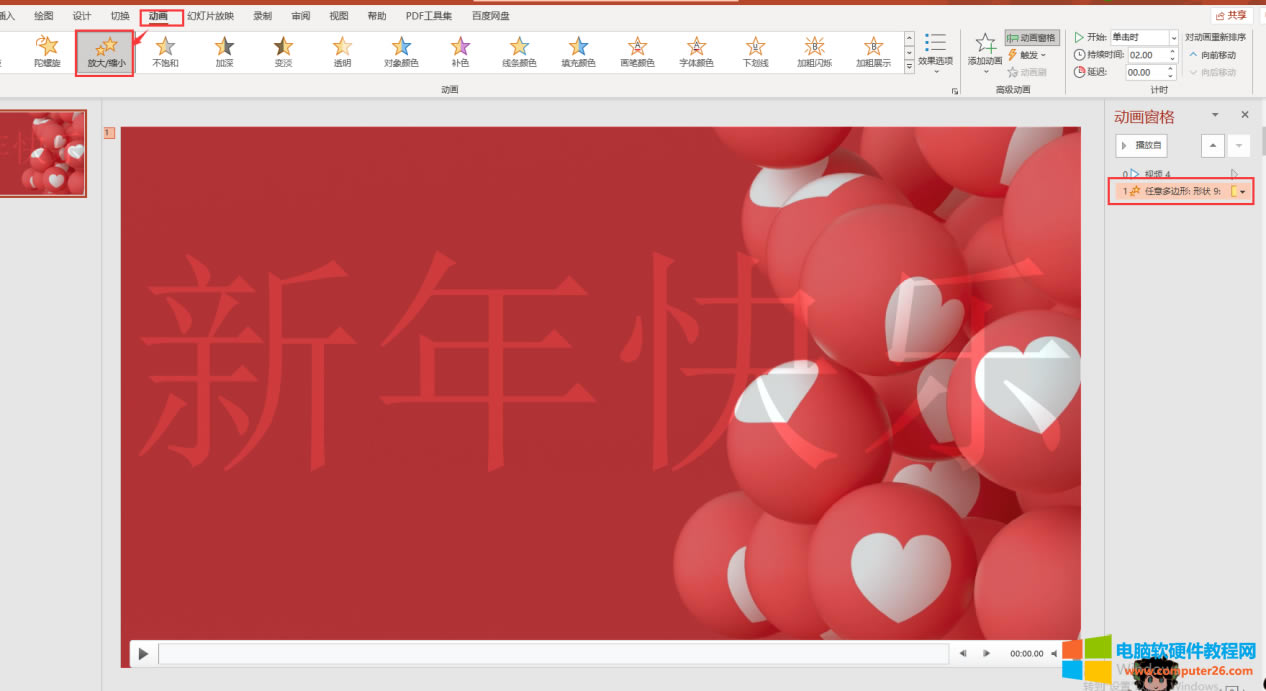Click 向前移动 to reorder animation earlier
Screen dimensions: 1266x691
pyautogui.click(x=1221, y=55)
